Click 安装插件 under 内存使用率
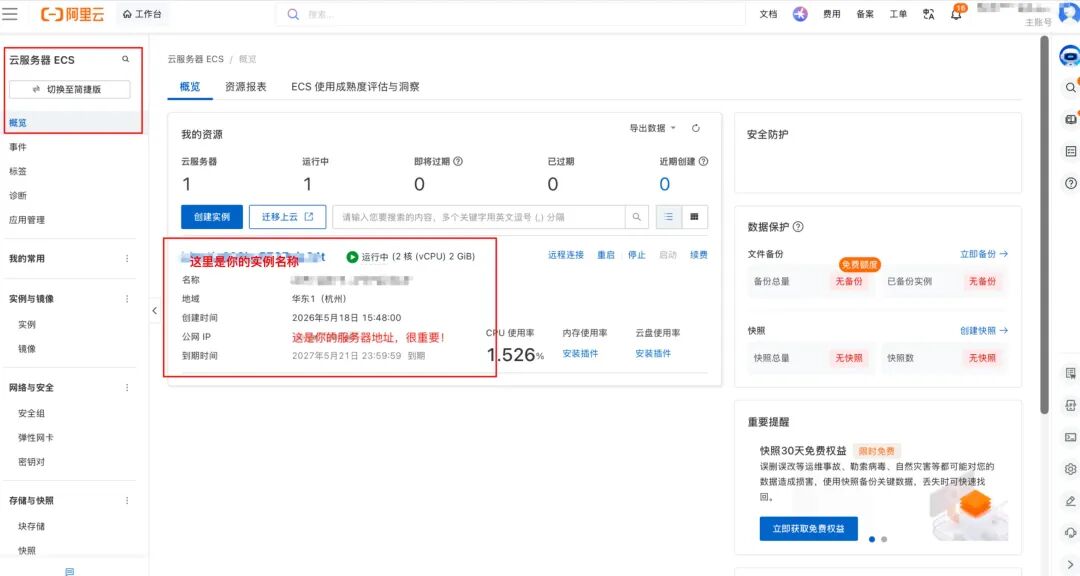 coord(580,353)
